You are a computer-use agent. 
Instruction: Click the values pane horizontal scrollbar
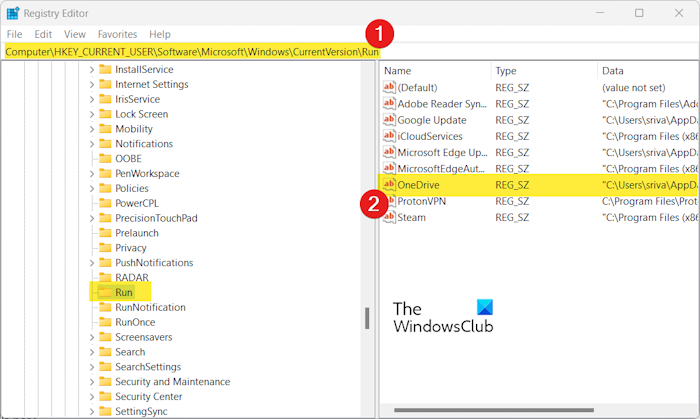click(x=494, y=410)
